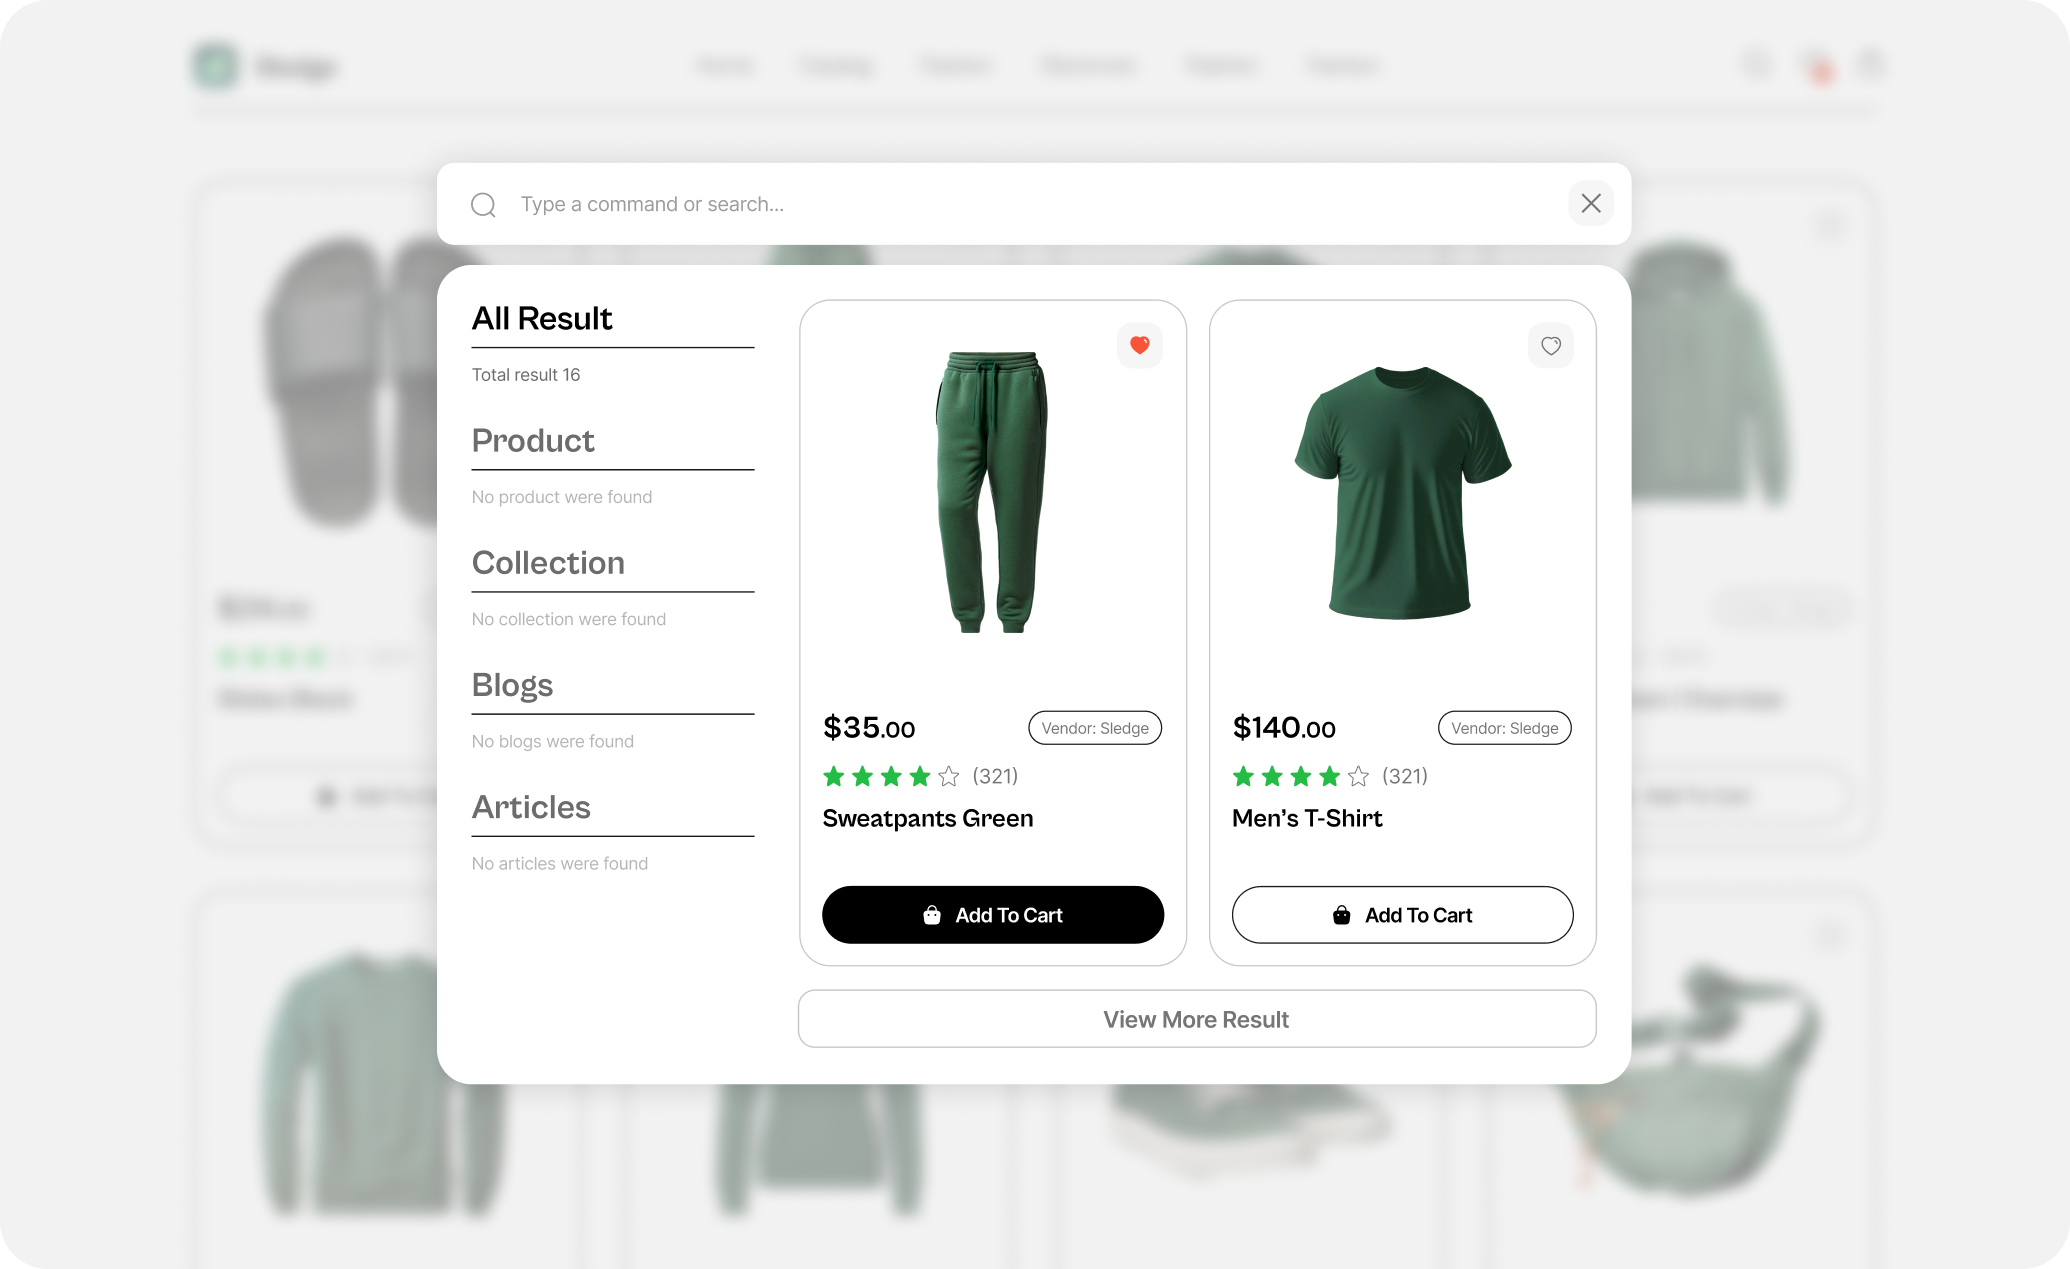Click the close (X) icon on the search modal
Image resolution: width=2070 pixels, height=1269 pixels.
[x=1591, y=203]
